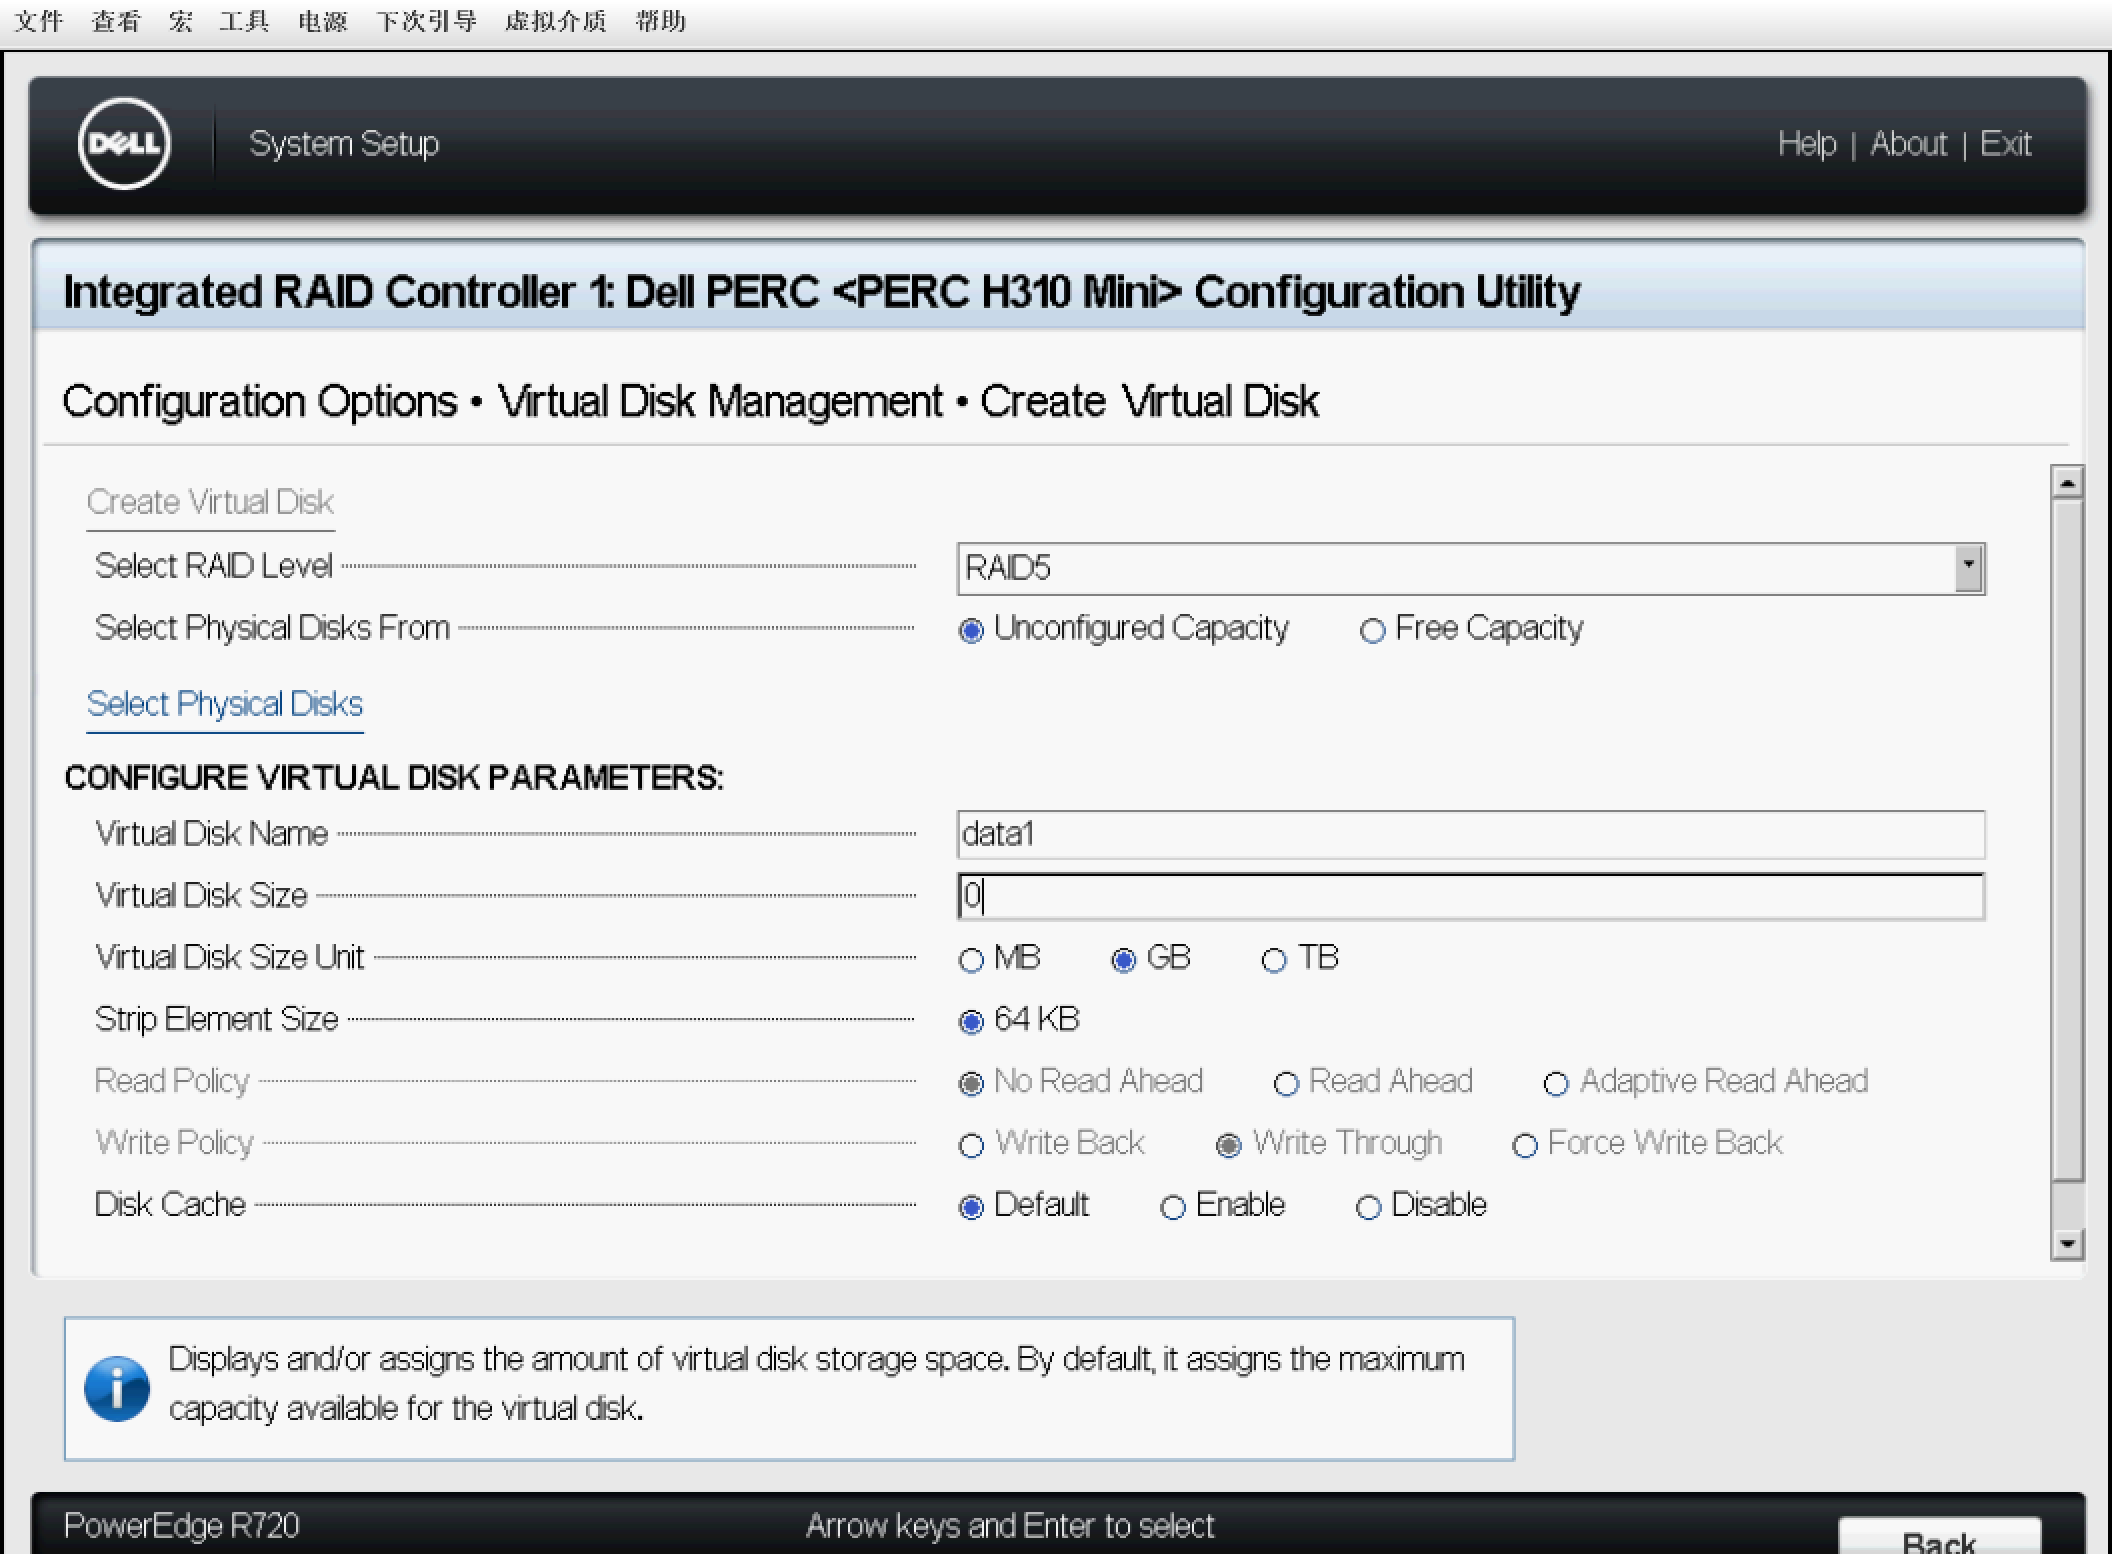Open the 文件 menu

pyautogui.click(x=38, y=21)
